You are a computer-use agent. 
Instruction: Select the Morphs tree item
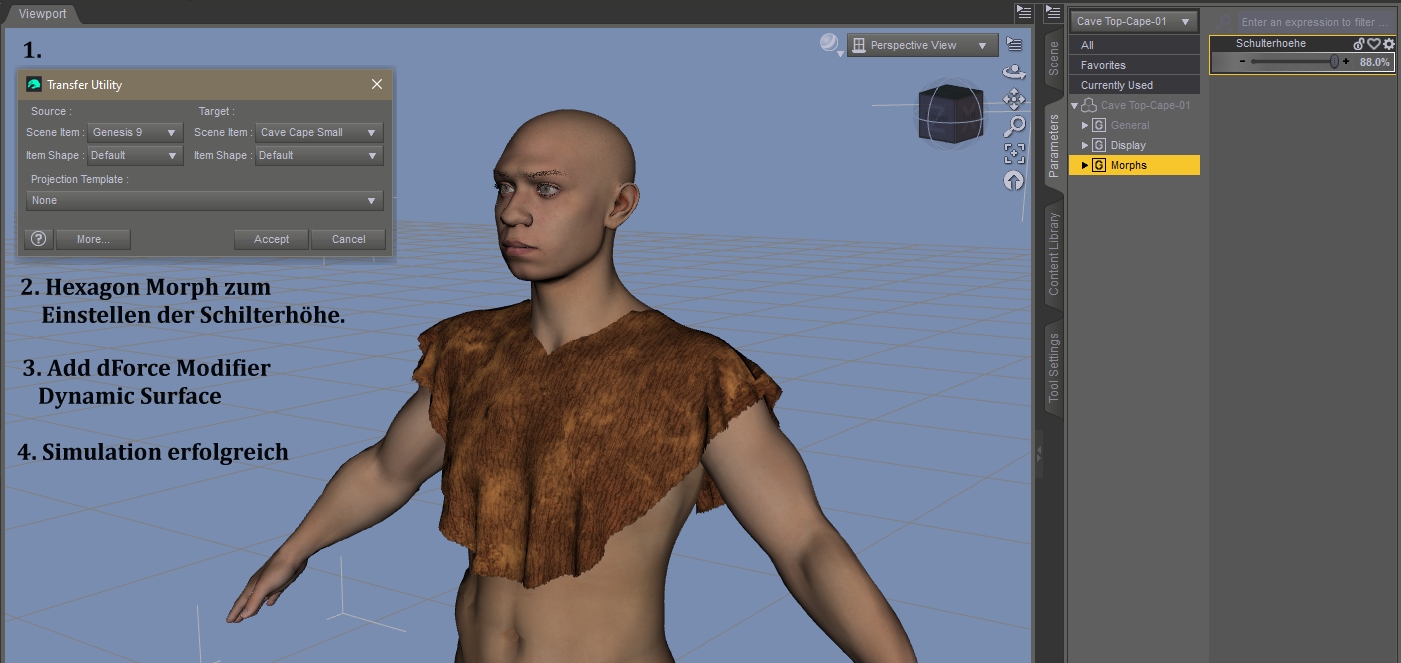click(x=1134, y=165)
